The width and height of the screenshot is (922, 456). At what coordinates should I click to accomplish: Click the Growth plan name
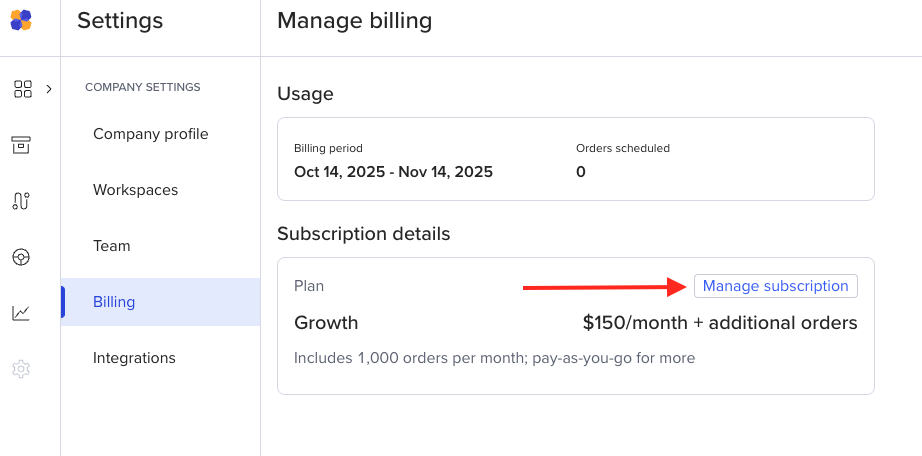coord(326,323)
